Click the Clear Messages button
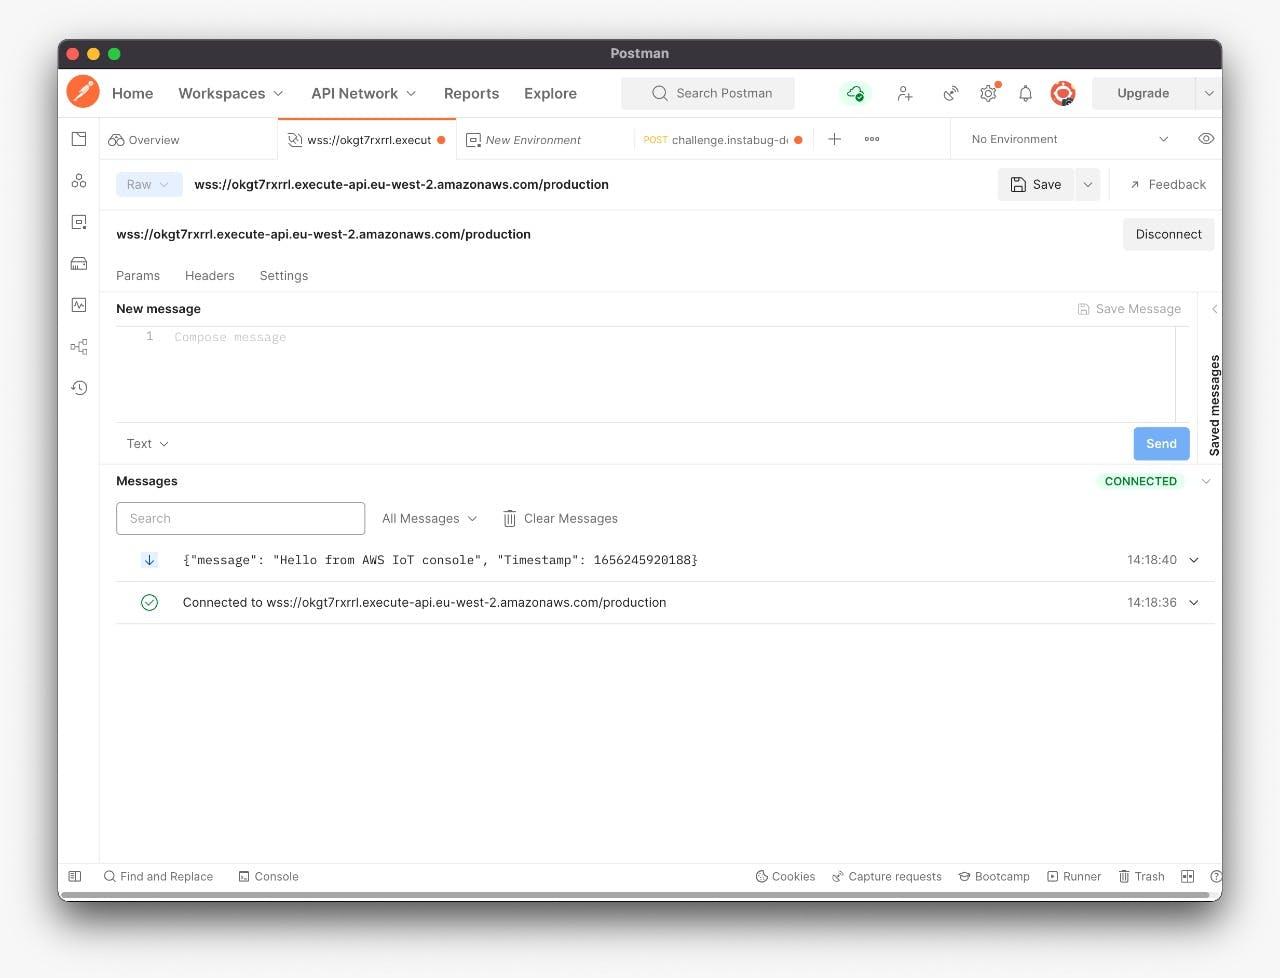The image size is (1280, 978). click(560, 518)
